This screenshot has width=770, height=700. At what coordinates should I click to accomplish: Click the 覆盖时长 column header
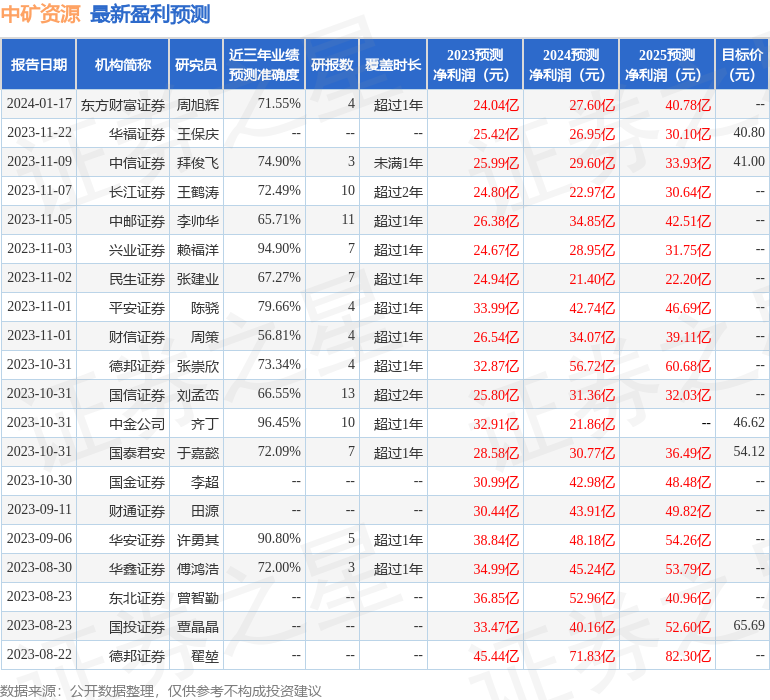pyautogui.click(x=393, y=64)
